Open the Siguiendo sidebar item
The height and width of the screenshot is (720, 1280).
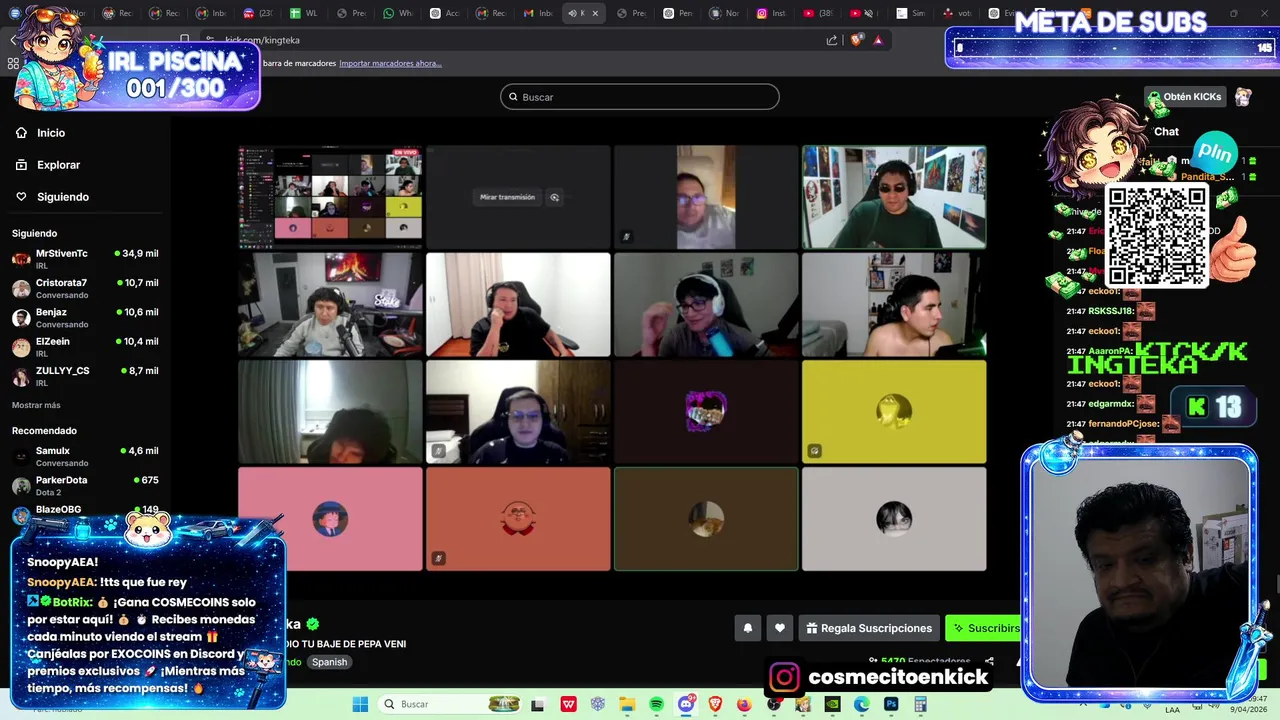[x=63, y=197]
